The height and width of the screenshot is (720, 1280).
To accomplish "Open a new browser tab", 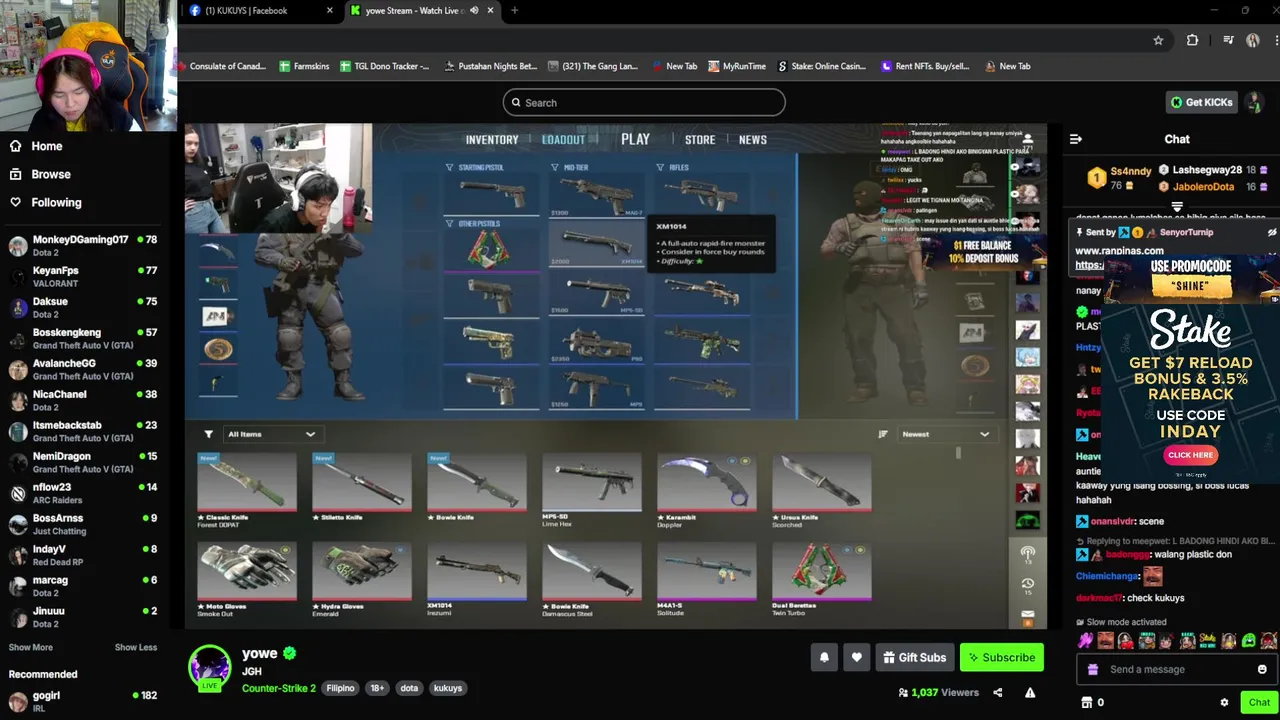I will (514, 10).
